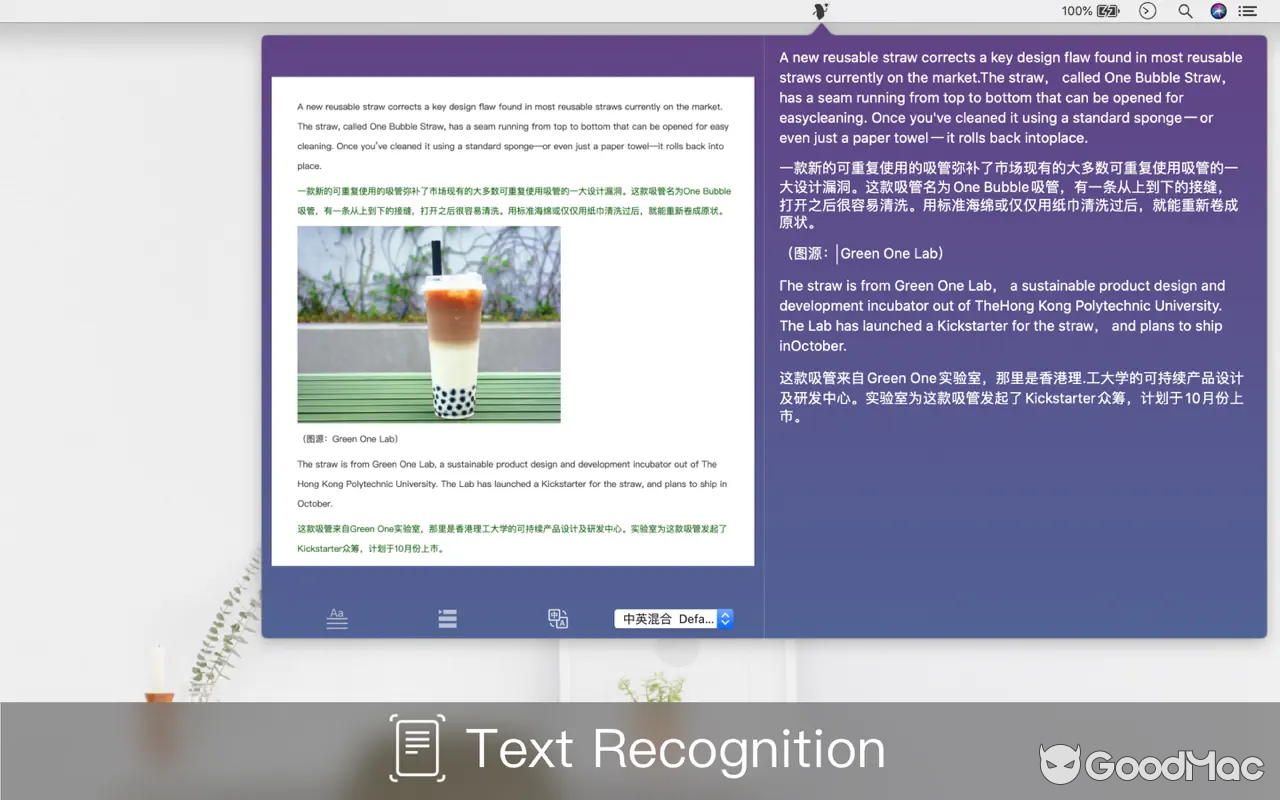Click the blue stepper arrows beside language field
Image resolution: width=1280 pixels, height=800 pixels.
click(x=726, y=618)
